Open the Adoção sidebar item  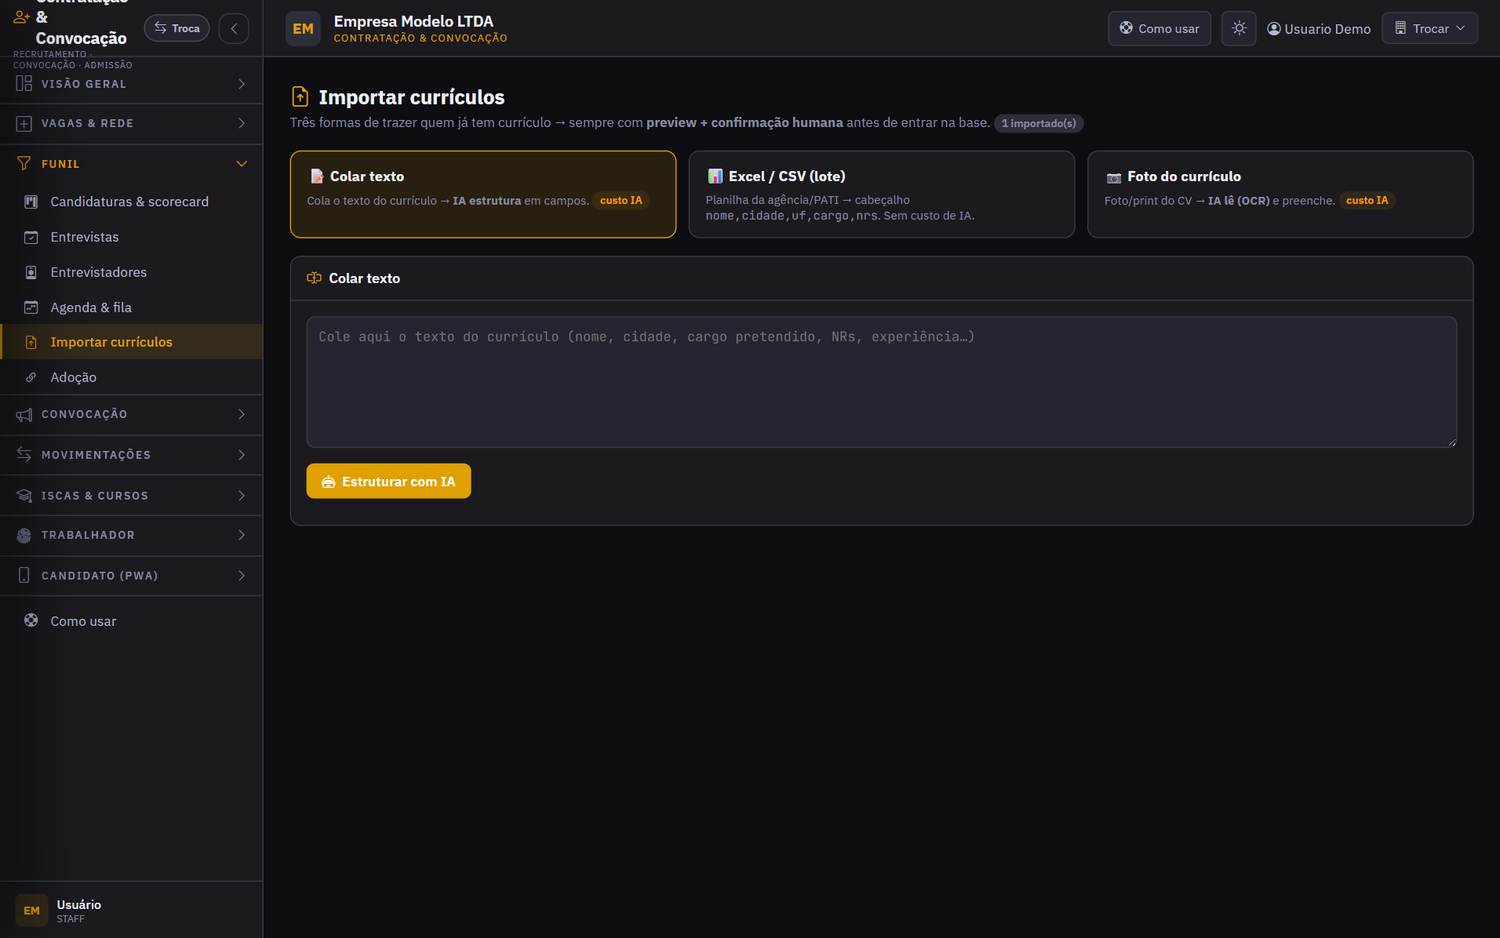pyautogui.click(x=131, y=377)
